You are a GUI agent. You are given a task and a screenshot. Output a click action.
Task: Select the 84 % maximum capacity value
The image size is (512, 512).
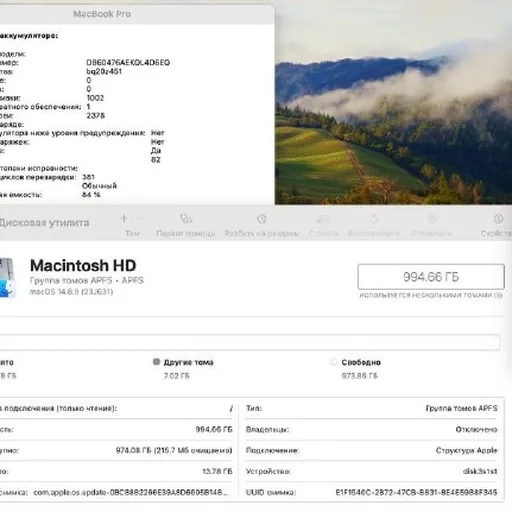(x=91, y=195)
